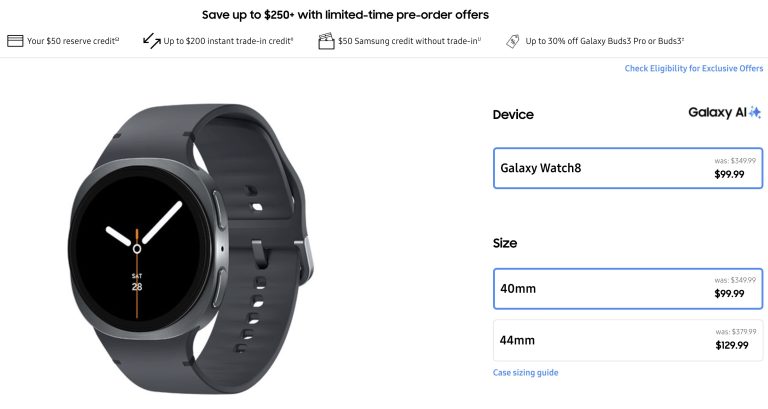768x409 pixels.
Task: Click the discount tag icon near Buds3 offer
Action: pyautogui.click(x=512, y=41)
